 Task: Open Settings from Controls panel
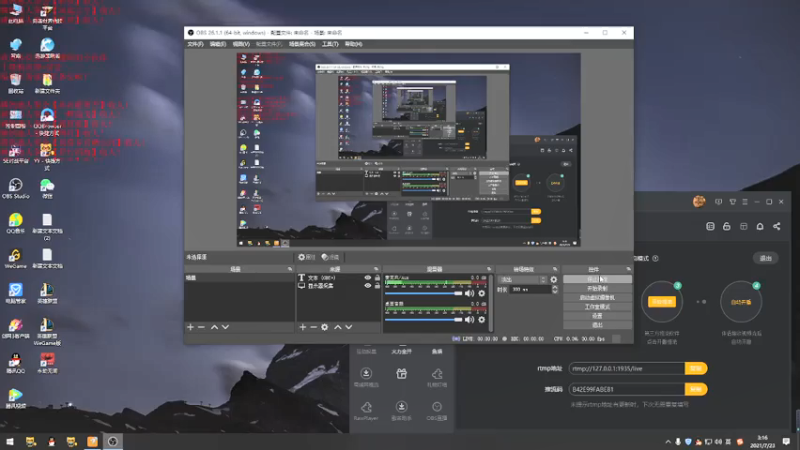tap(597, 316)
